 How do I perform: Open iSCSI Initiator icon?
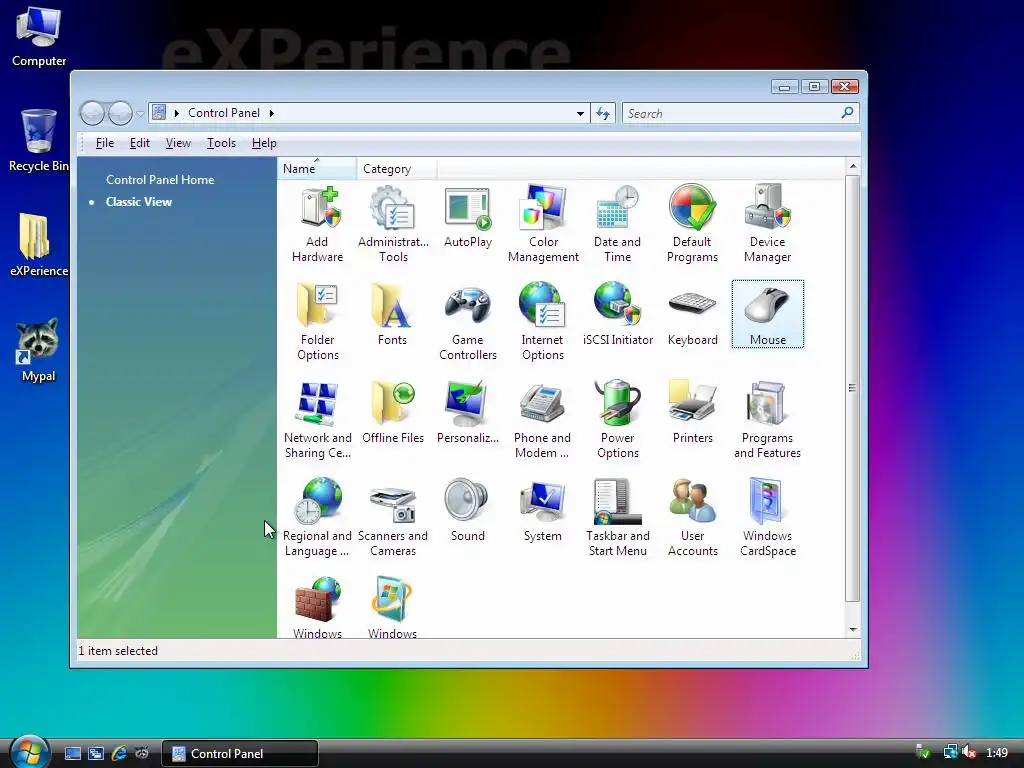618,314
